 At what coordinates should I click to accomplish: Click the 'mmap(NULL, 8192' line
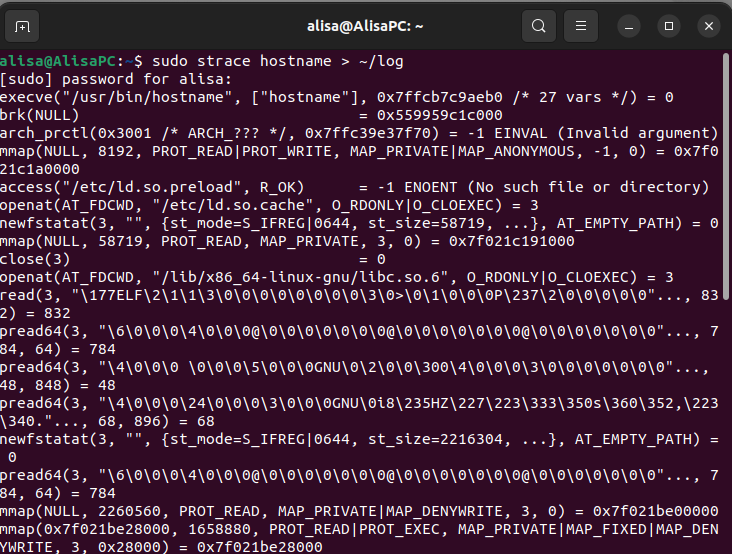[359, 160]
